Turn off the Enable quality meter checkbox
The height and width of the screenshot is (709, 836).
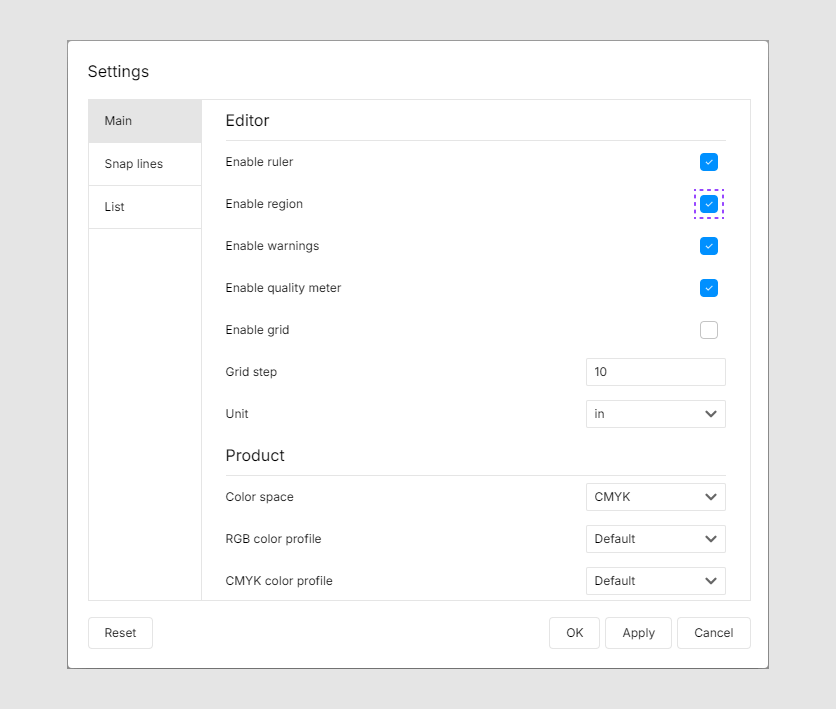tap(709, 288)
